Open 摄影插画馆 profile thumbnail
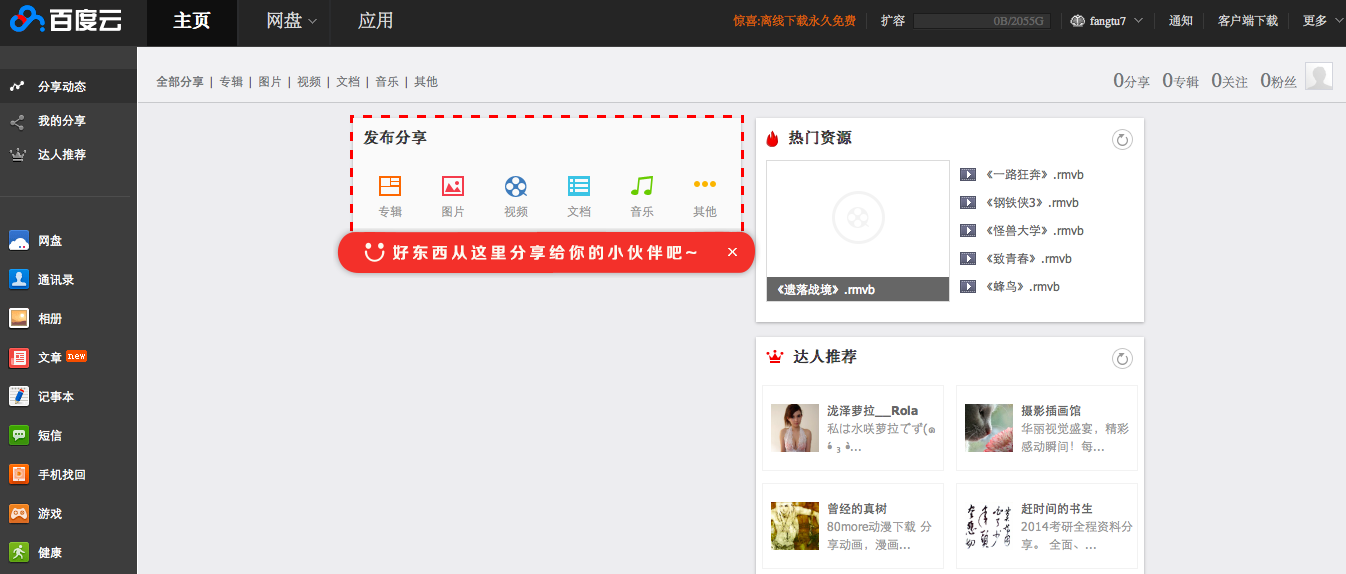 pyautogui.click(x=989, y=428)
